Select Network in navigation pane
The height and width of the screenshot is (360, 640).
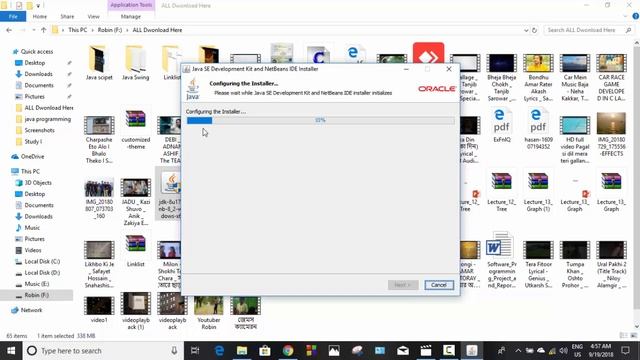pyautogui.click(x=31, y=310)
